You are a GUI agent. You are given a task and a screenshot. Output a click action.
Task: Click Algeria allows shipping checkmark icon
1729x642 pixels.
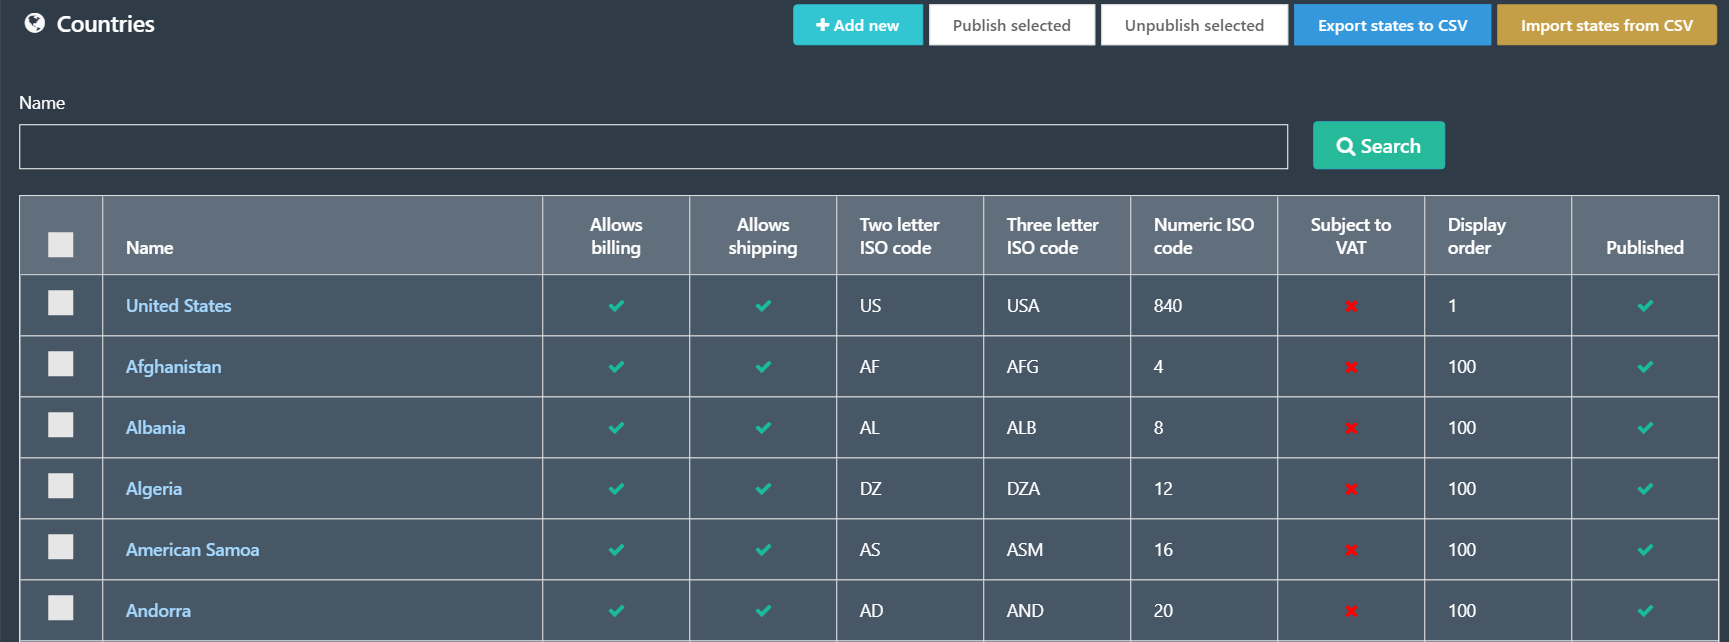pos(763,489)
